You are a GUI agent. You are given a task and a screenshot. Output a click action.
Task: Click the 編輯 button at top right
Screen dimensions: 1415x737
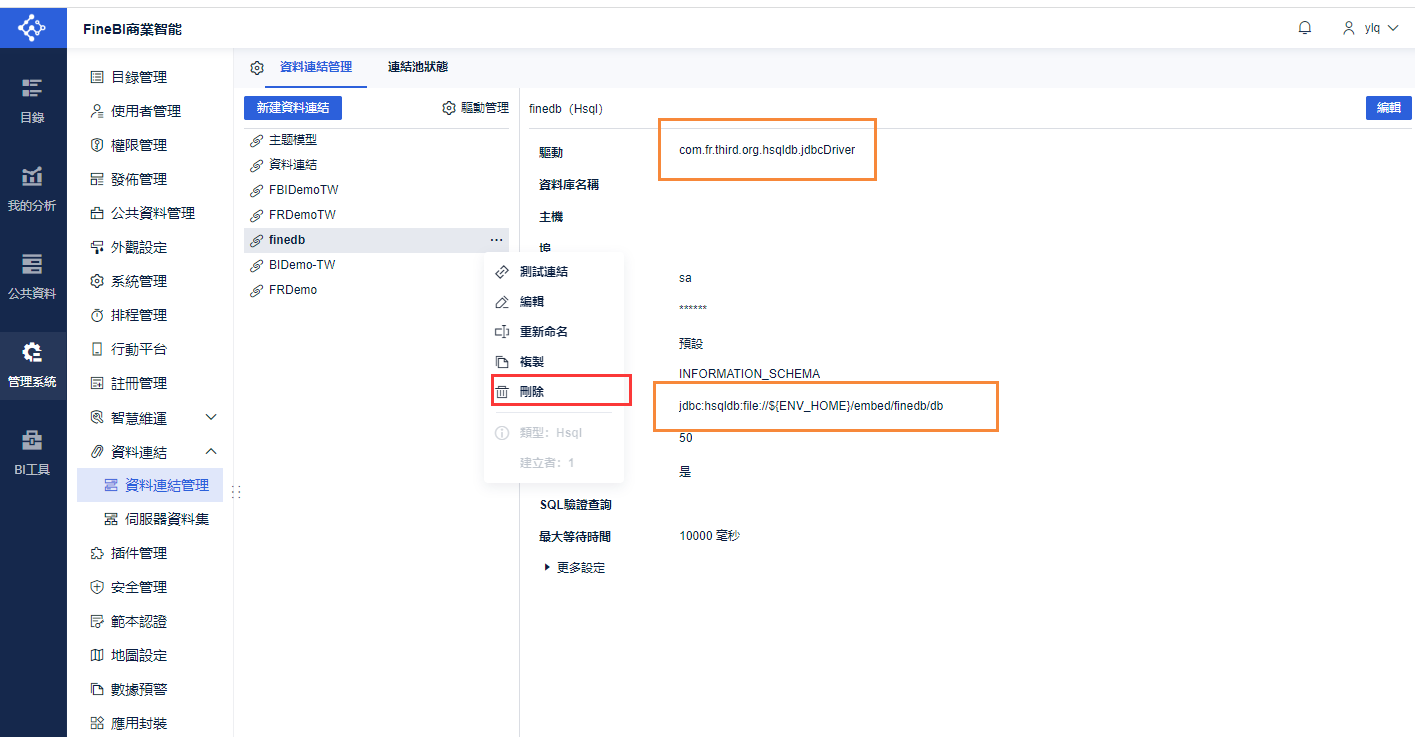[x=1388, y=108]
